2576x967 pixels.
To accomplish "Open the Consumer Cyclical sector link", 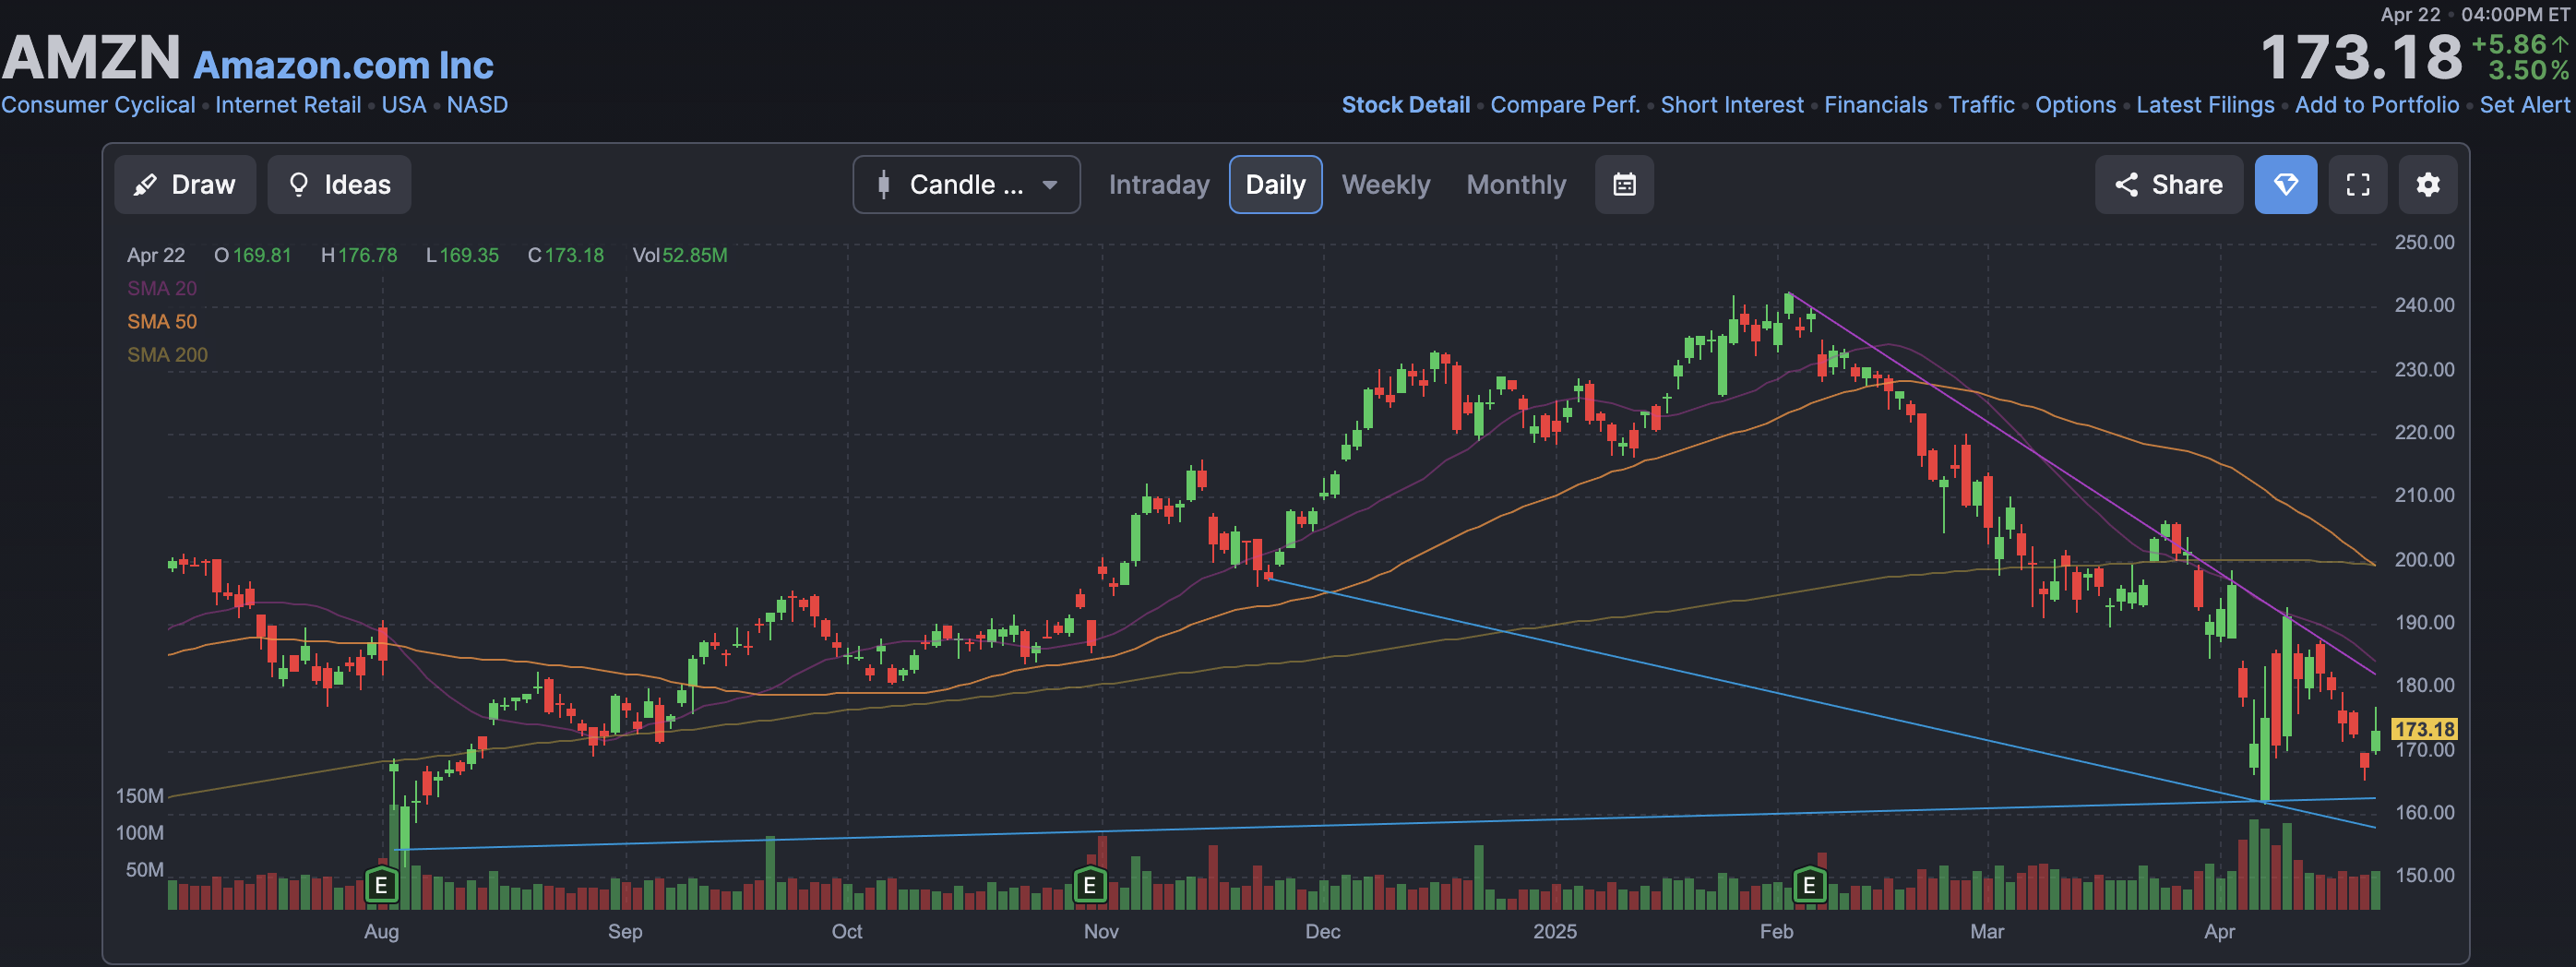I will click(98, 105).
